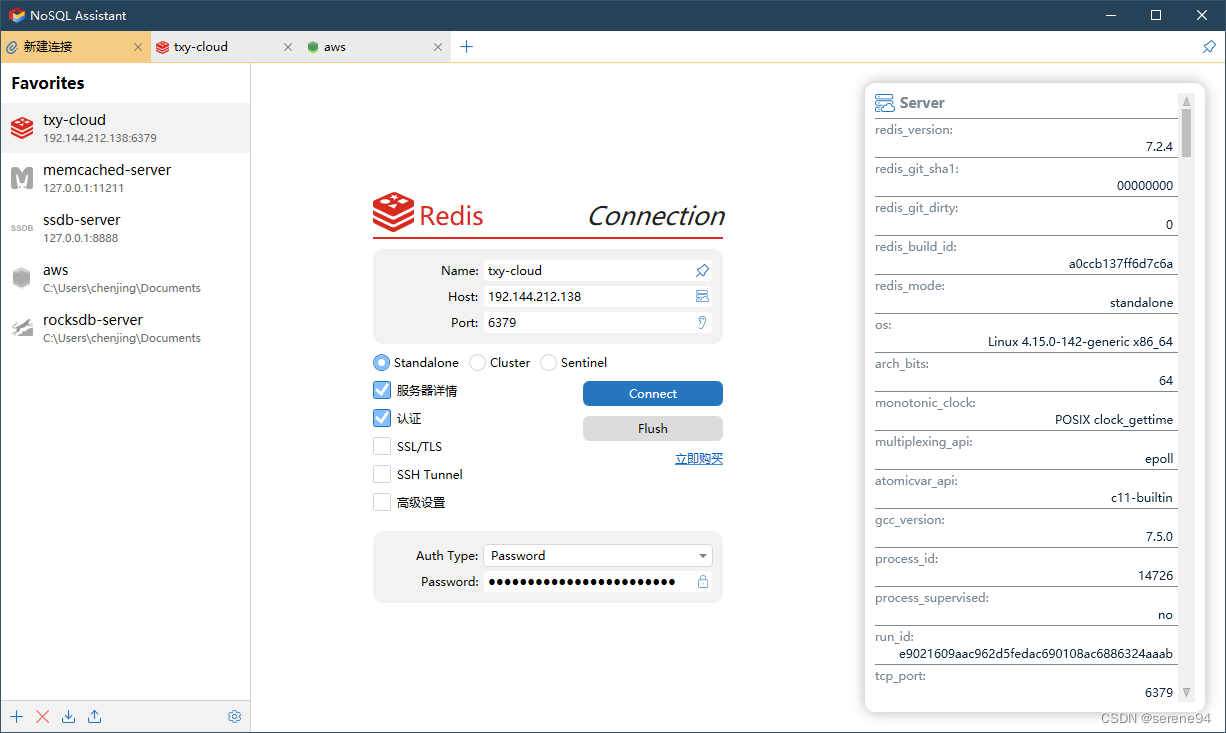Click the Redis icon of the txy-cloud favorite
Viewport: 1226px width, 733px height.
click(x=22, y=128)
